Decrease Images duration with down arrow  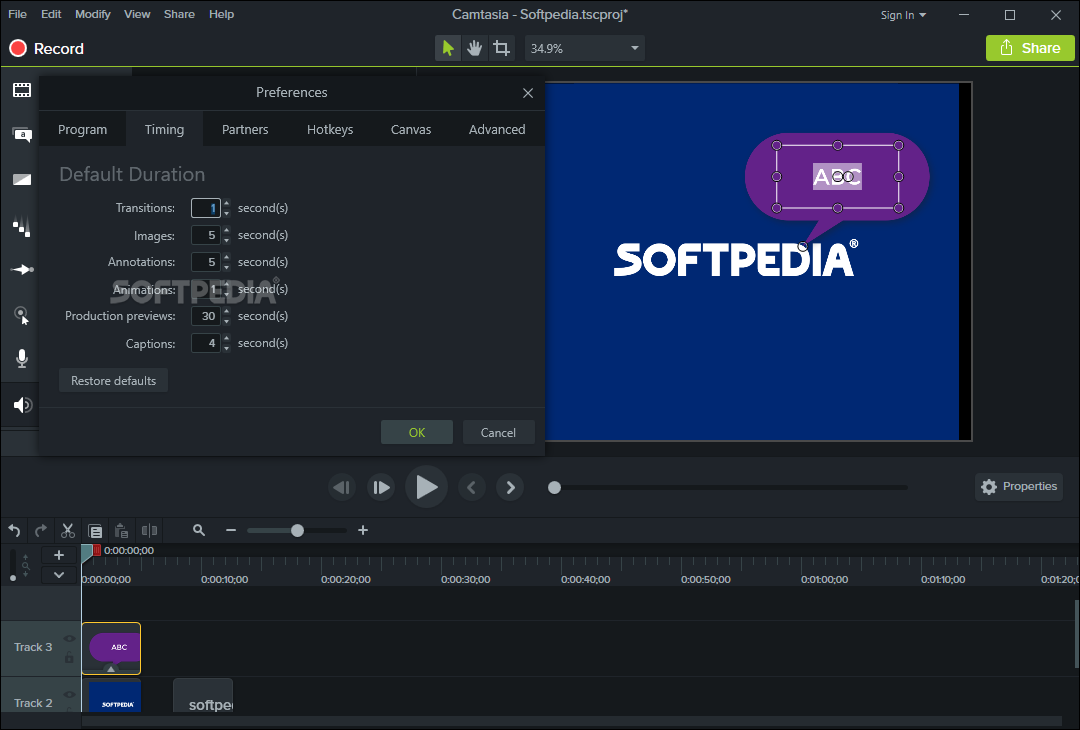click(x=227, y=240)
